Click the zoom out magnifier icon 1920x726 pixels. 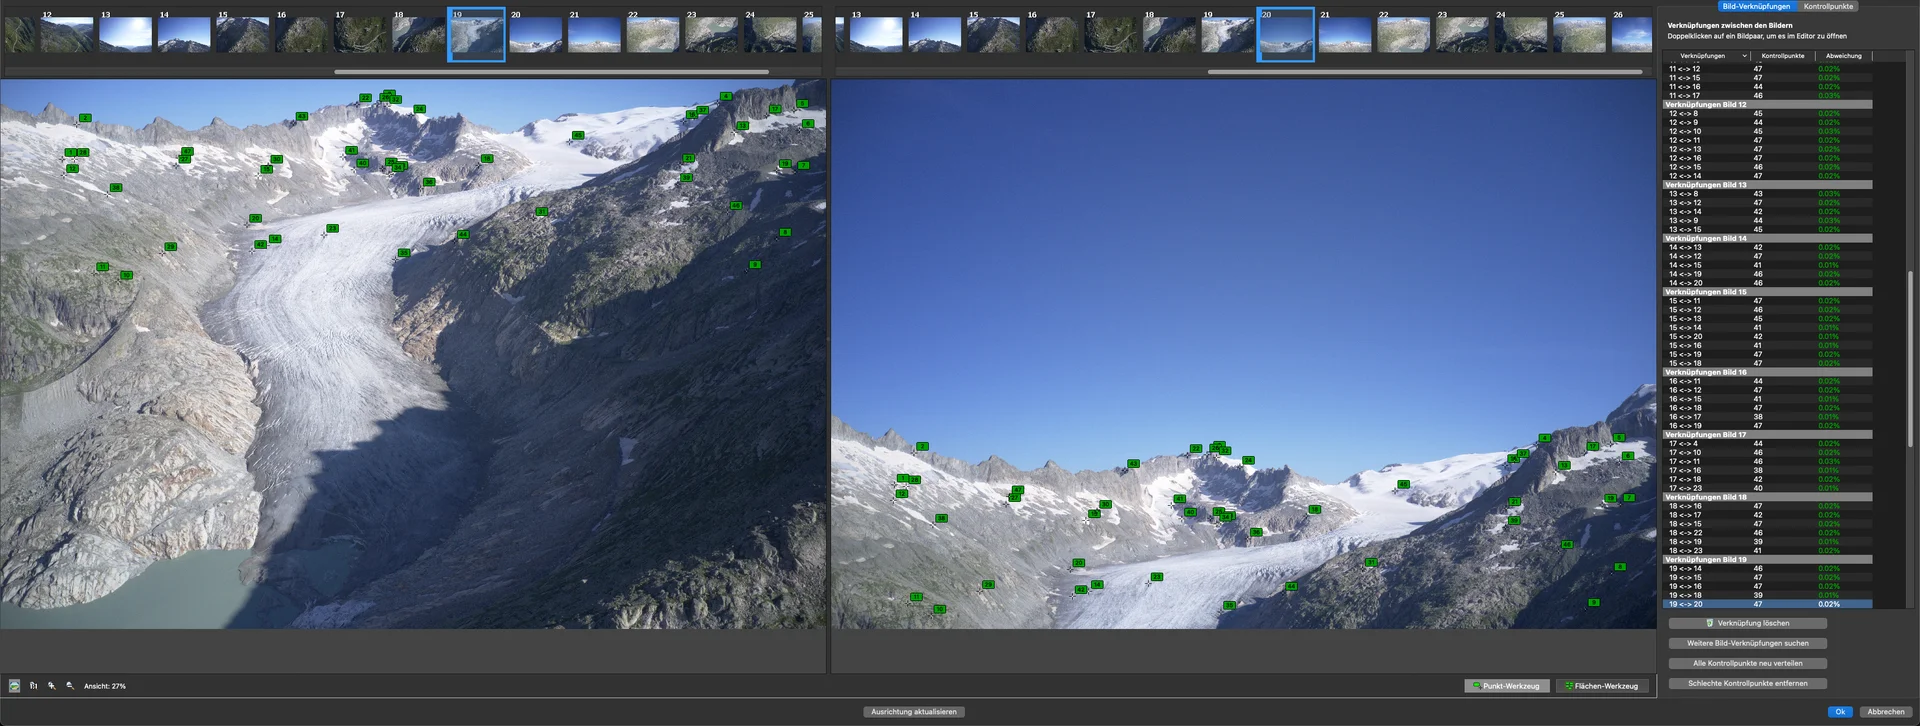tap(69, 686)
